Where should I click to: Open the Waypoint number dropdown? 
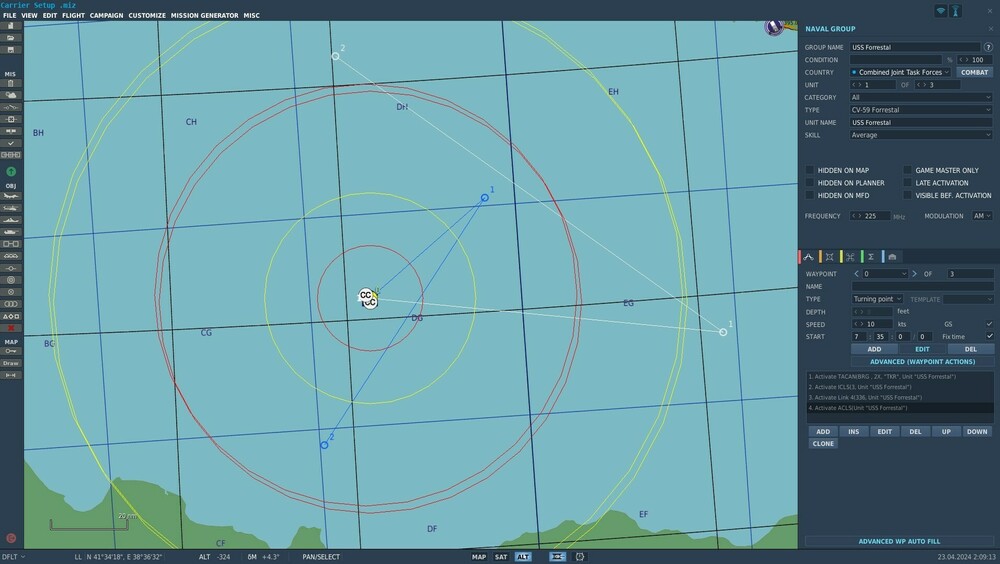coord(885,274)
